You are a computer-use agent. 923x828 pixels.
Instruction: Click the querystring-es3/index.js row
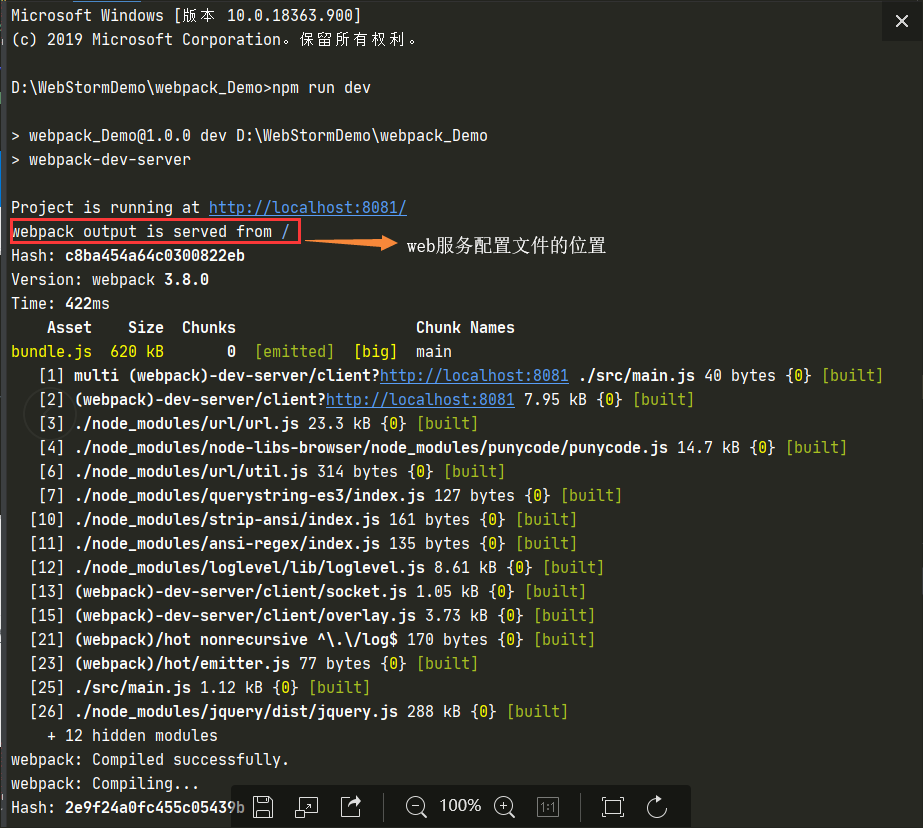(330, 496)
